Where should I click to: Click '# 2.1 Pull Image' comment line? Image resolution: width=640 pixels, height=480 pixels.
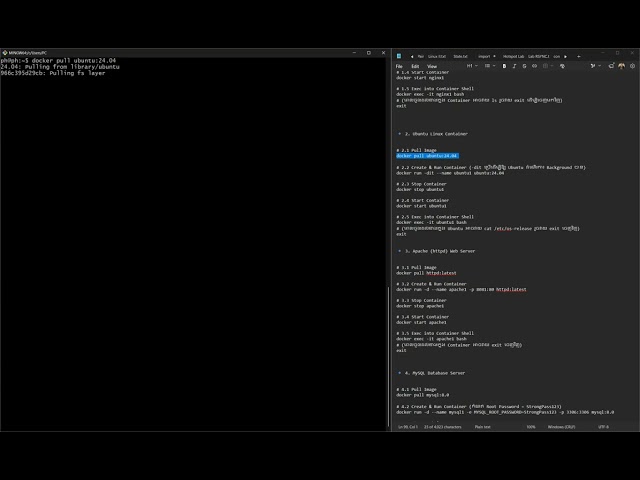pyautogui.click(x=416, y=150)
